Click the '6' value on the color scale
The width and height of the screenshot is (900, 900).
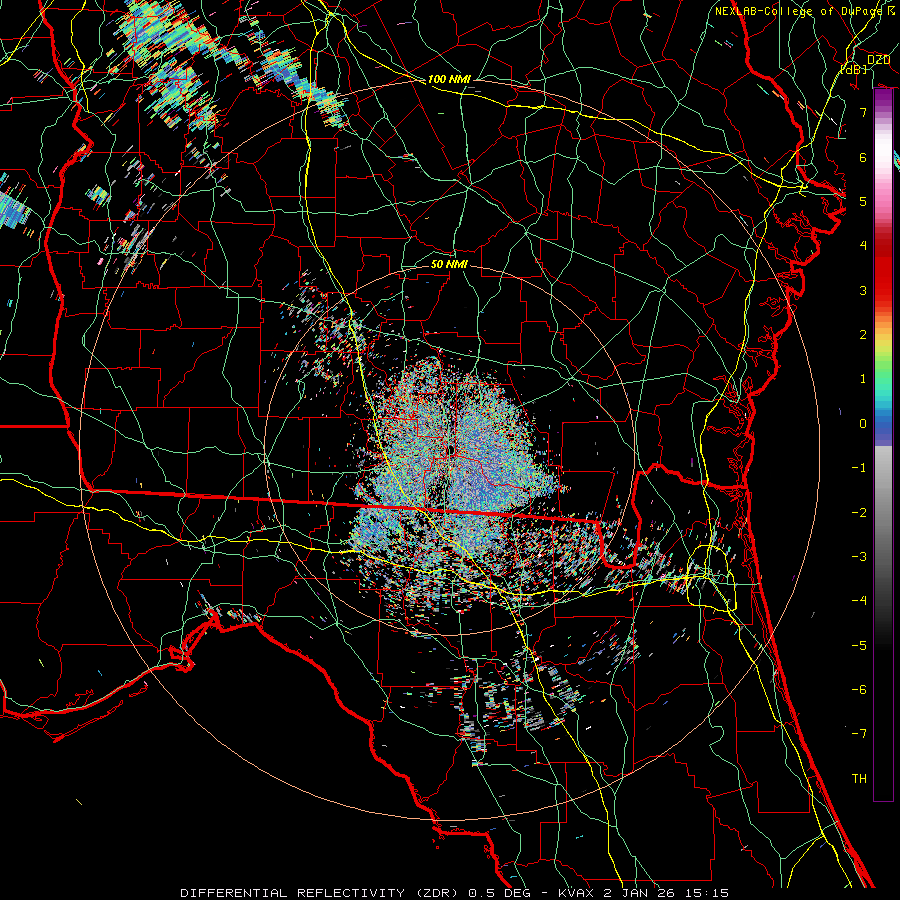point(863,157)
